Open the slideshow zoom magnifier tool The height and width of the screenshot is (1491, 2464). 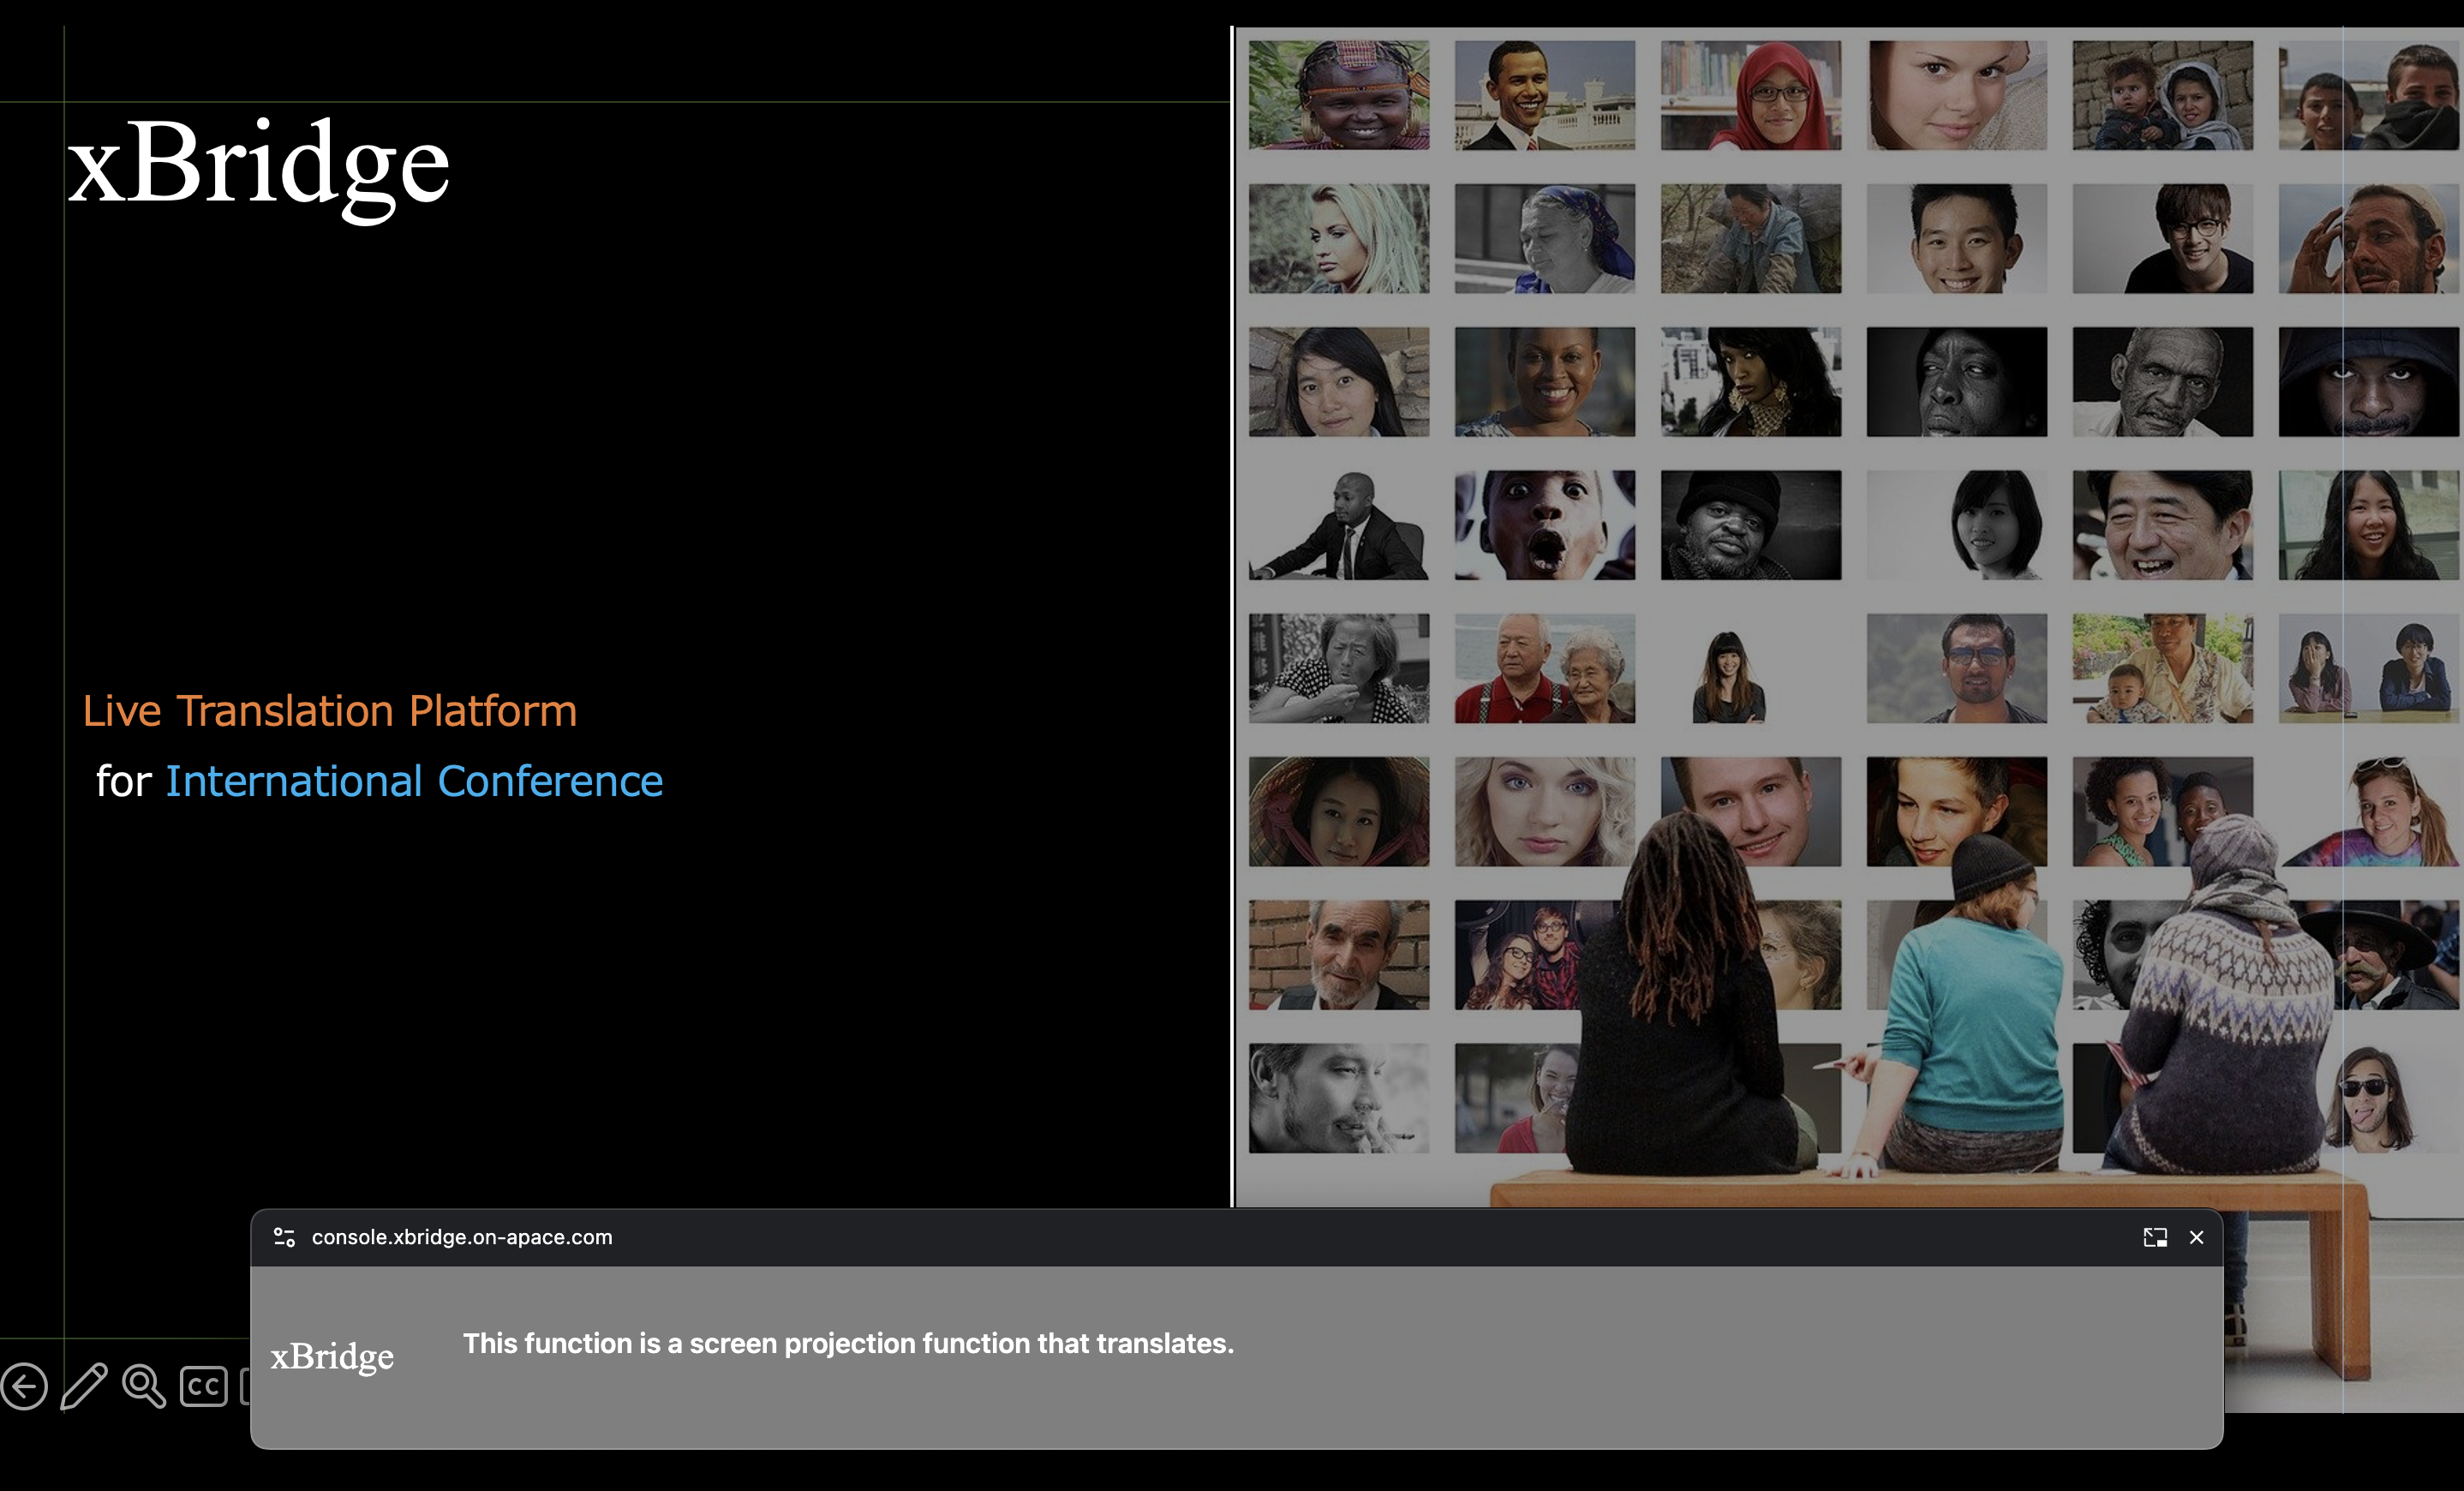click(144, 1386)
